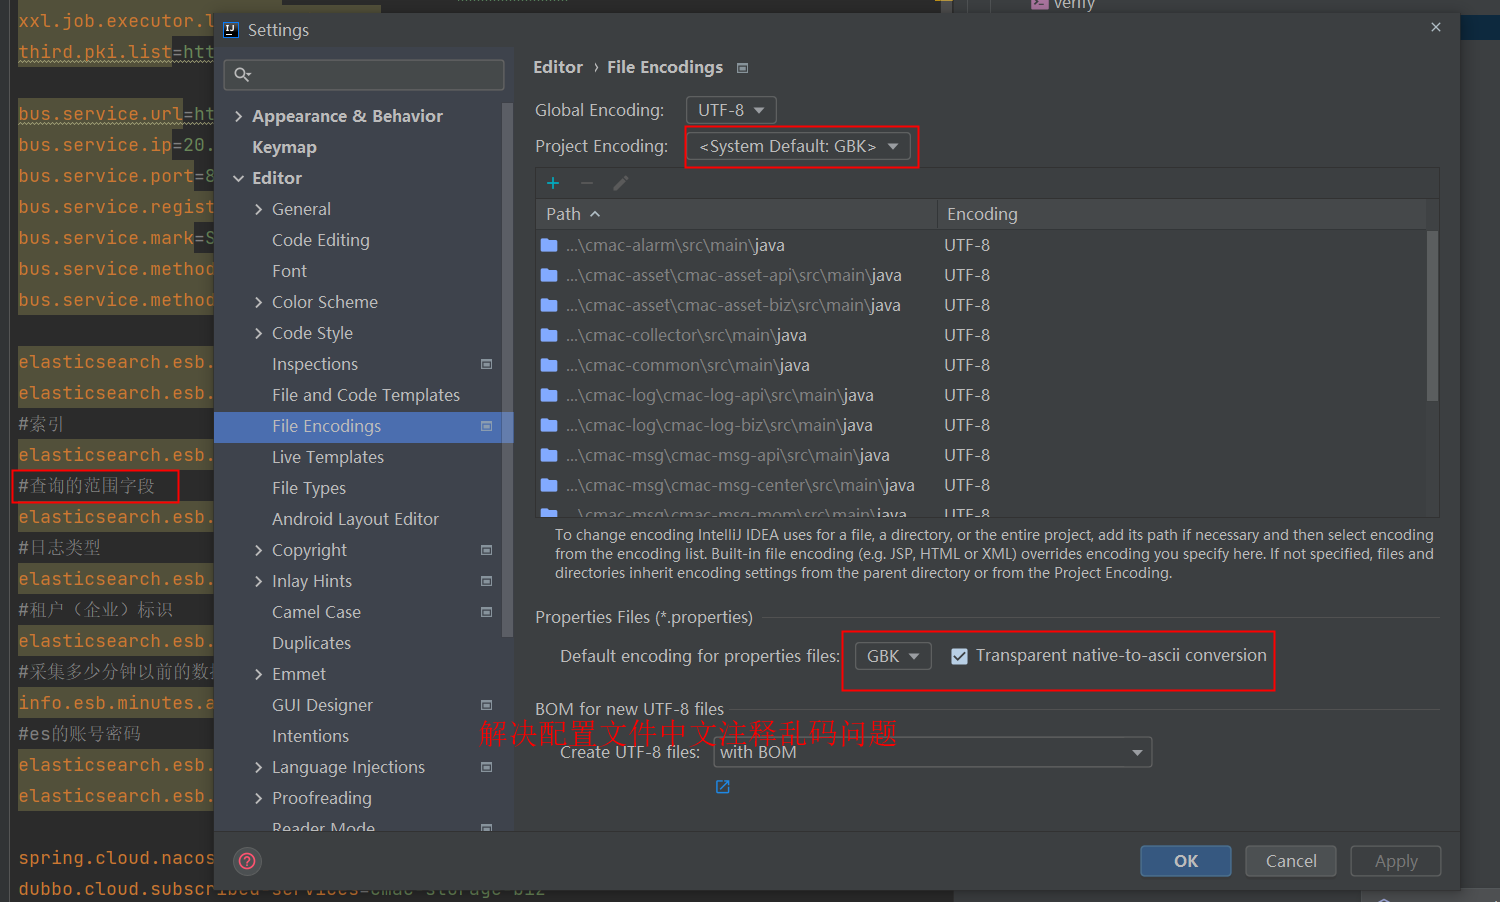Screen dimensions: 1500x902
Task: Click the project-level icon beside File Encodings breadcrumb
Action: pos(742,68)
